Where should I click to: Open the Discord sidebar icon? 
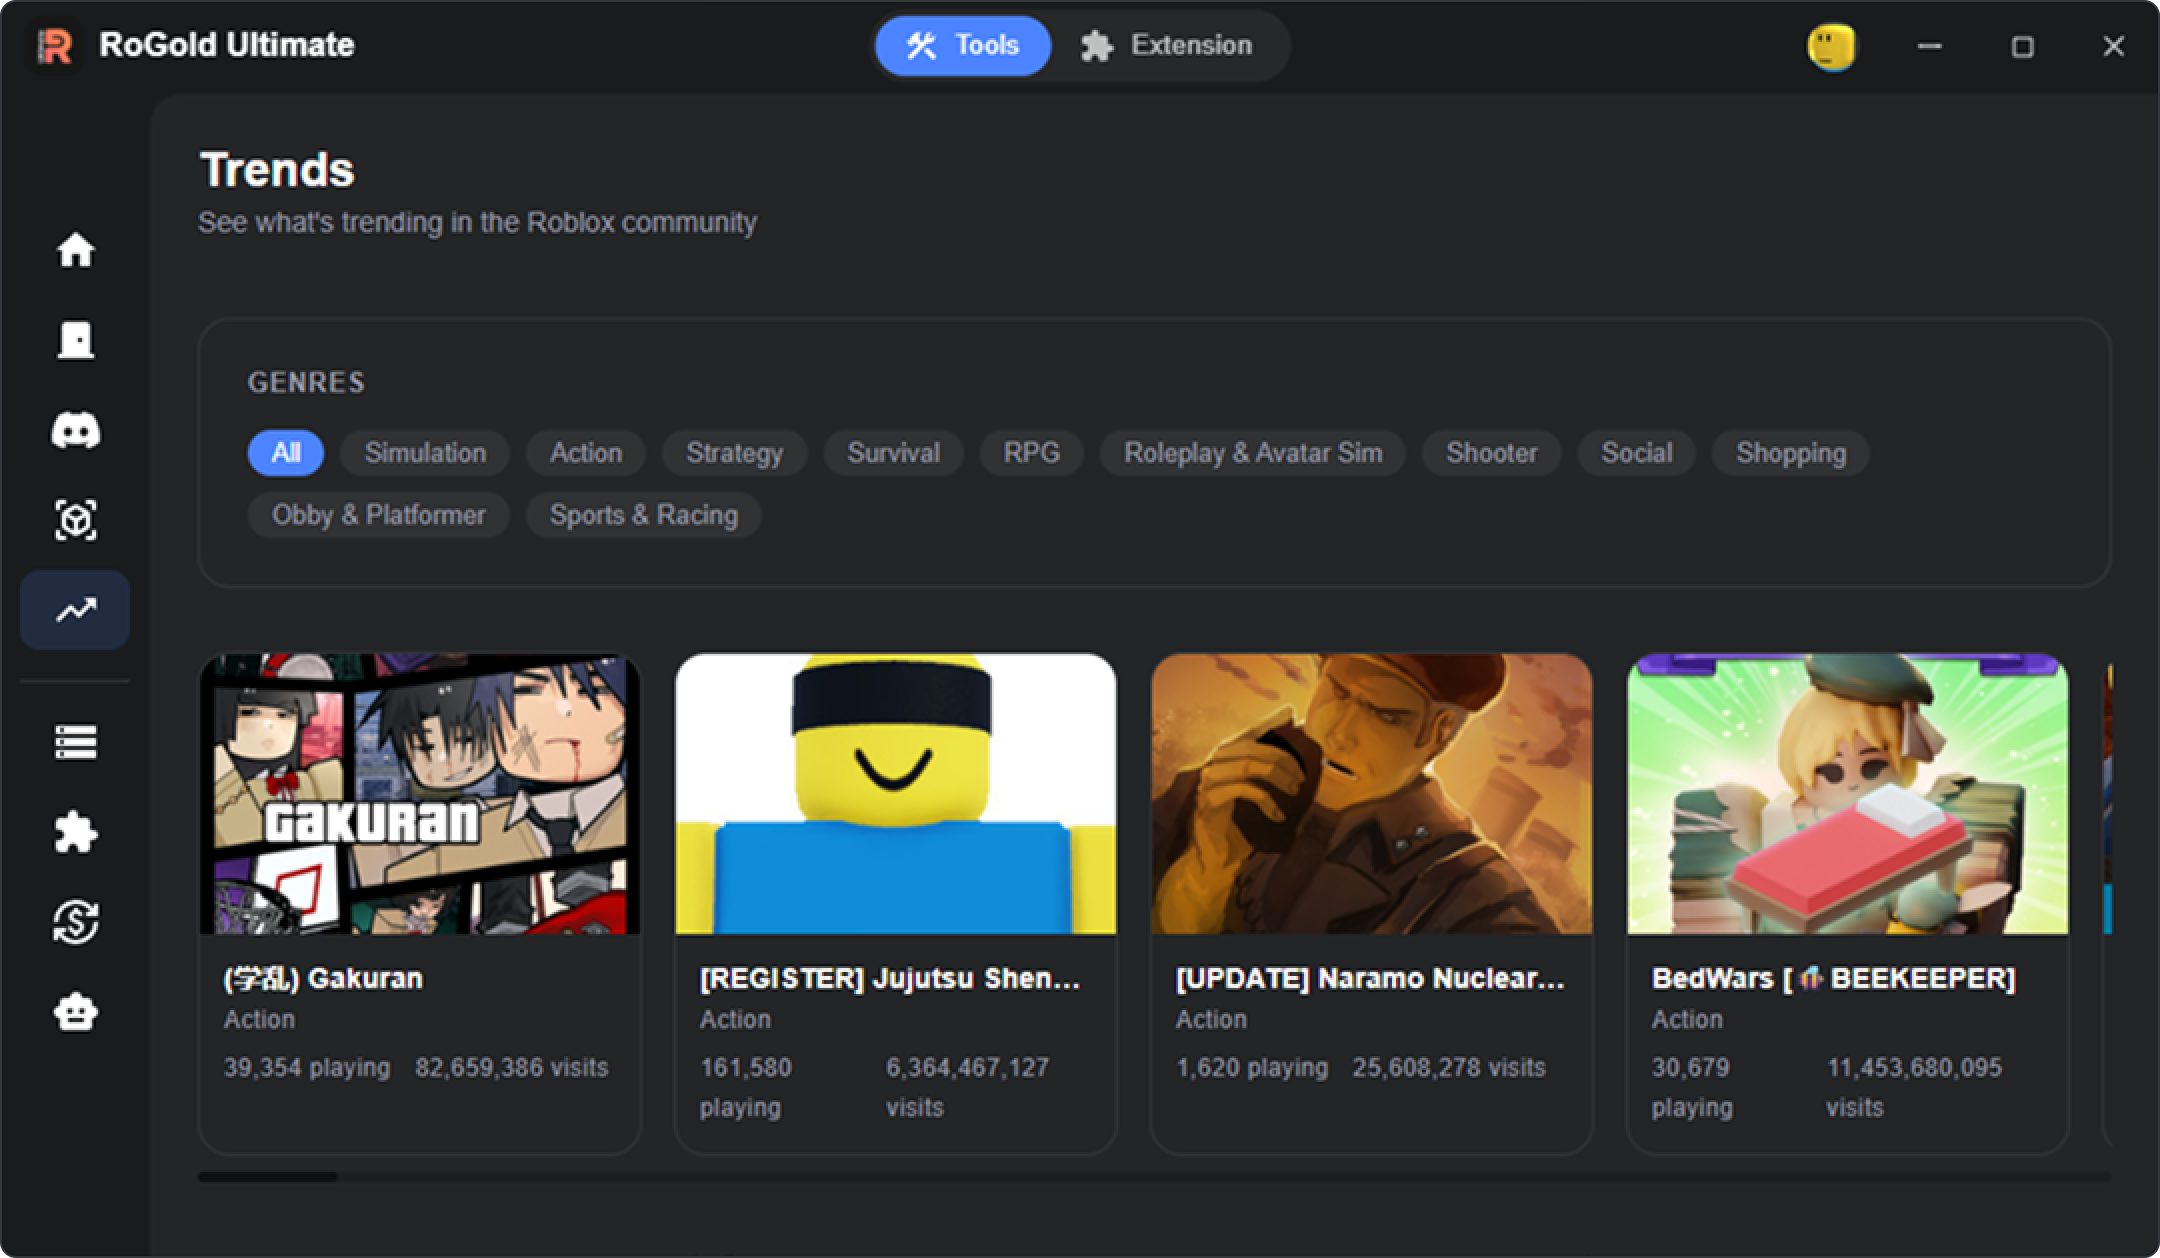(75, 430)
